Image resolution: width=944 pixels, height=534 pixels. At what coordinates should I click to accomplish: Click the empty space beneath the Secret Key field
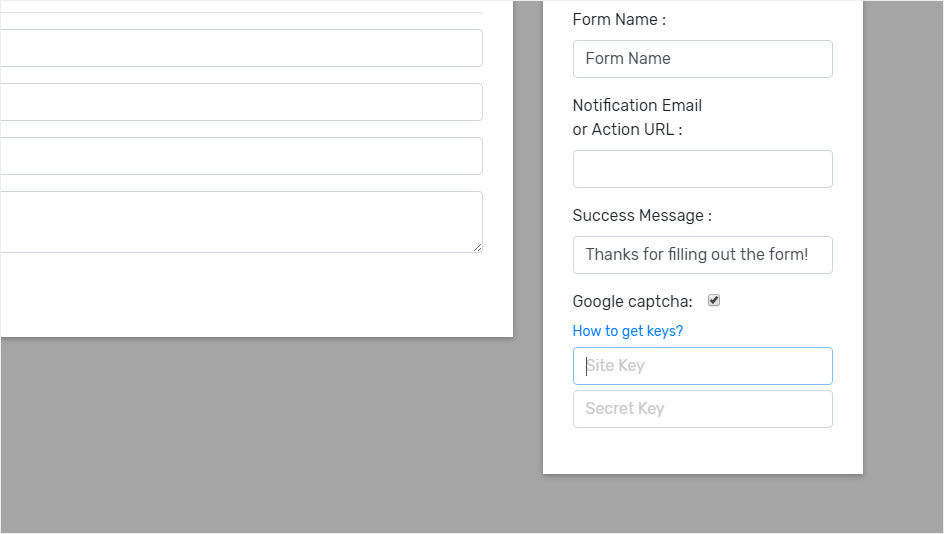[x=702, y=450]
